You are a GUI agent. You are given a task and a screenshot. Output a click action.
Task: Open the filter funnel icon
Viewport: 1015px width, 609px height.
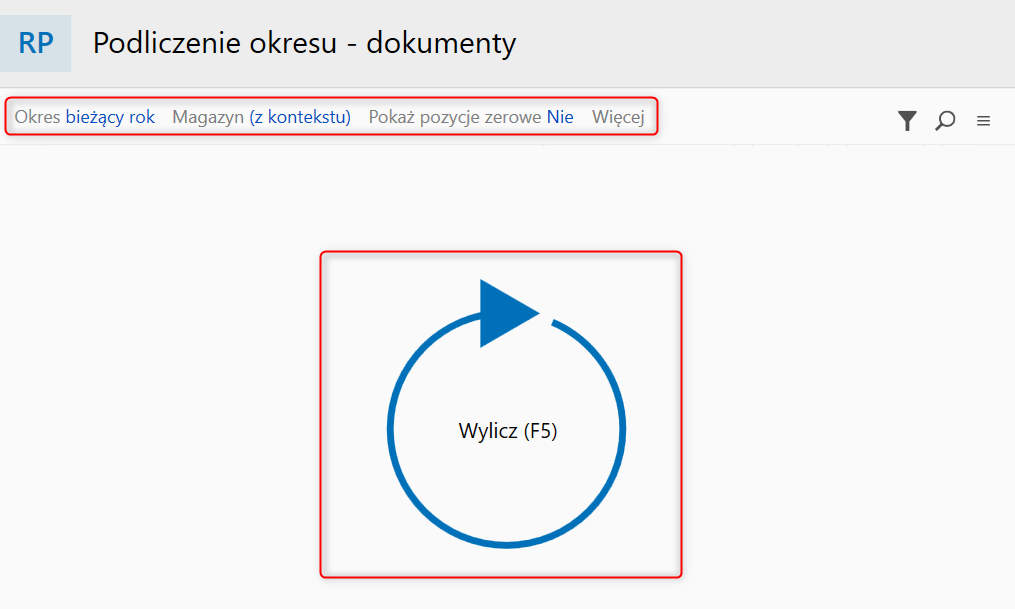coord(907,120)
